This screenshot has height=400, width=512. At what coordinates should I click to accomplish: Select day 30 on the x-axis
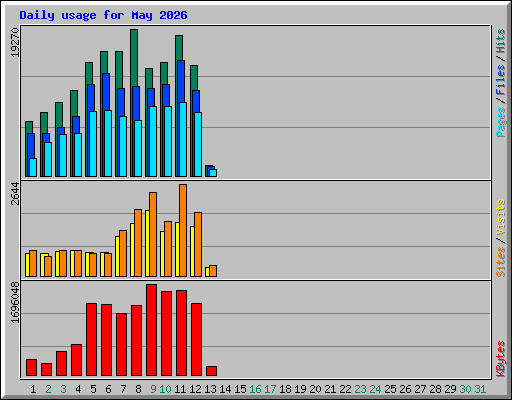coord(465,389)
